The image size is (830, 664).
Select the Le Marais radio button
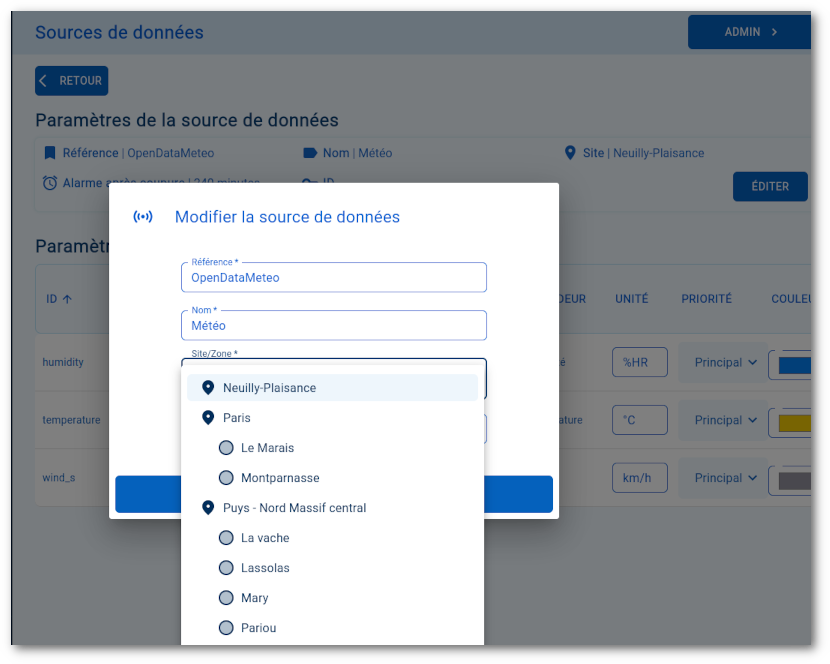226,448
